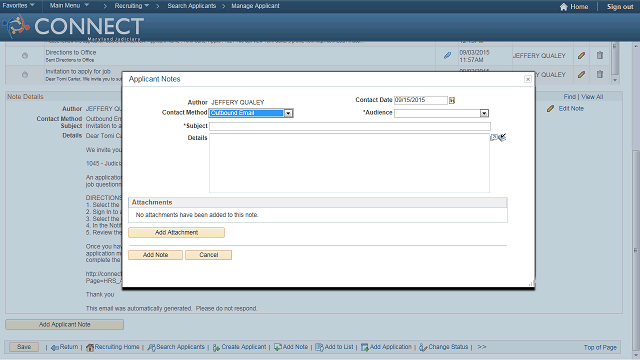
Task: Click the Add Note icon in footer
Action: 278,347
